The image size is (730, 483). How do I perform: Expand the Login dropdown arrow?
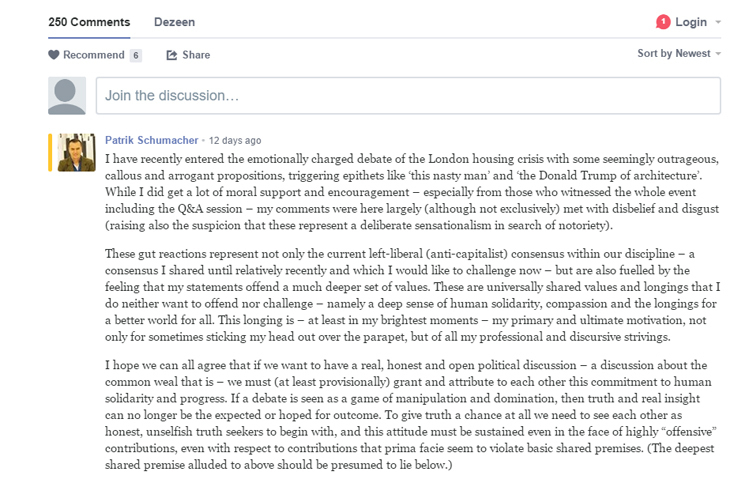pos(718,22)
